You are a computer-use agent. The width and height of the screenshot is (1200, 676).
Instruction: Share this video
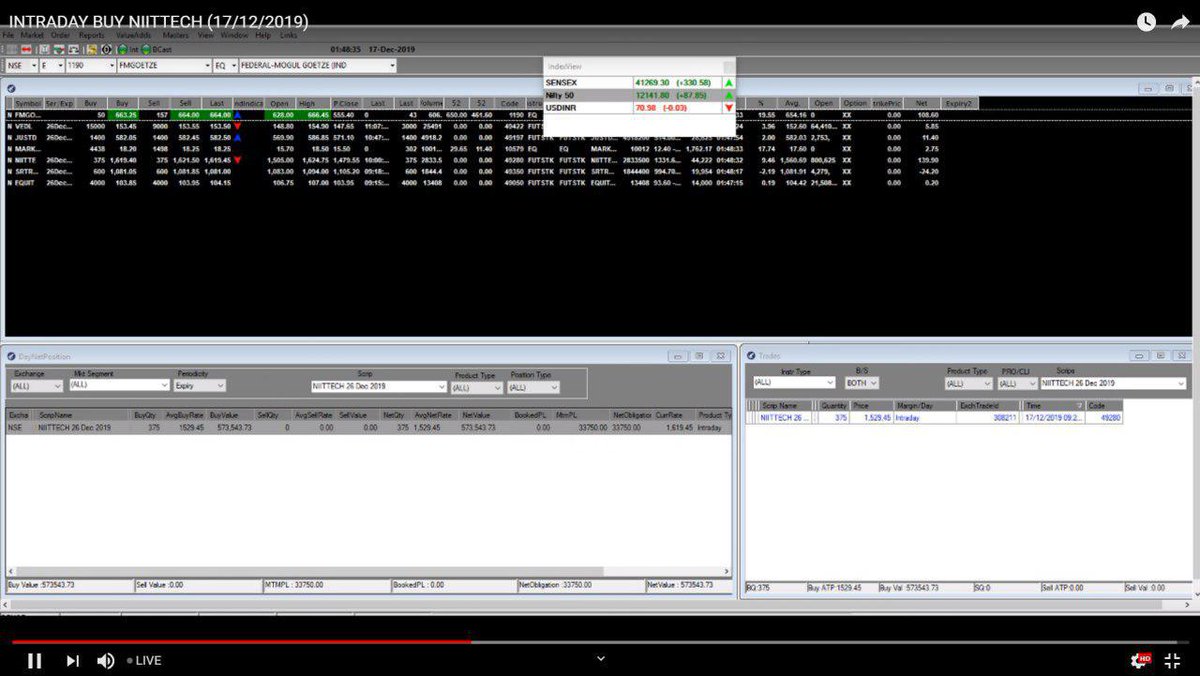point(1179,21)
